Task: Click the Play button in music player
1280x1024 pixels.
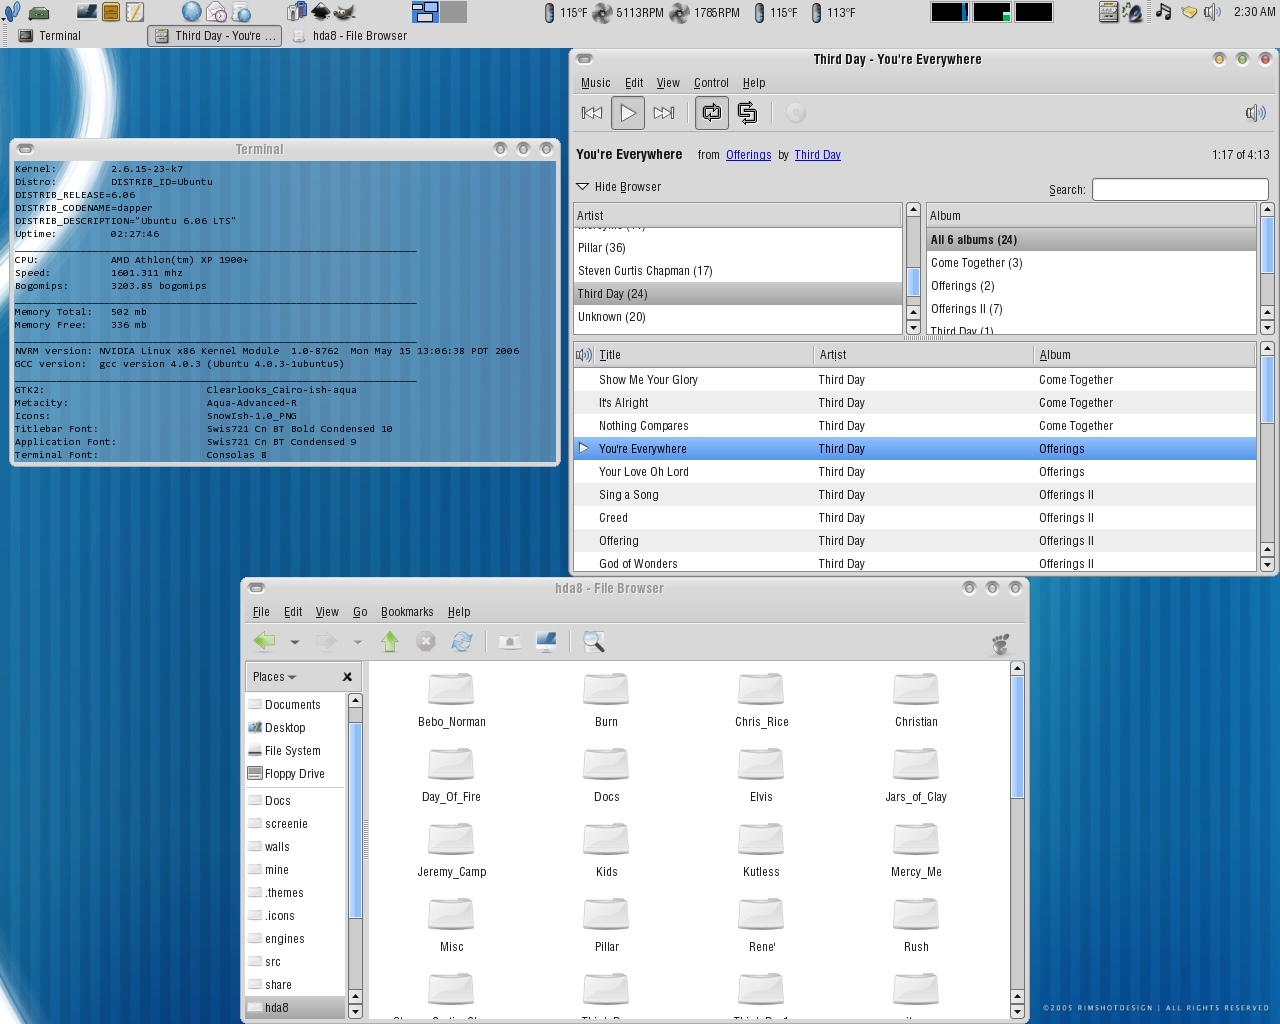Action: (x=628, y=113)
